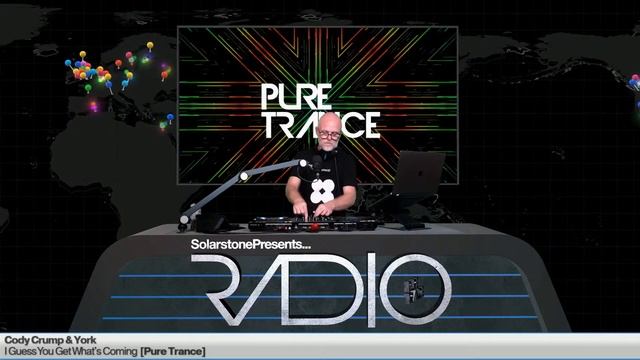The image size is (640, 360).
Task: Click the [Pure Trance] label tag
Action: point(173,351)
